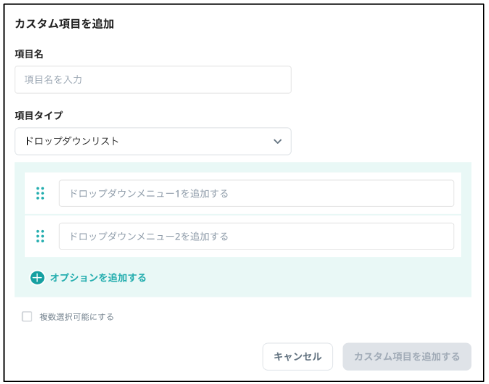This screenshot has height=384, width=489.
Task: Click the 項目タイプ field label
Action: [x=39, y=115]
